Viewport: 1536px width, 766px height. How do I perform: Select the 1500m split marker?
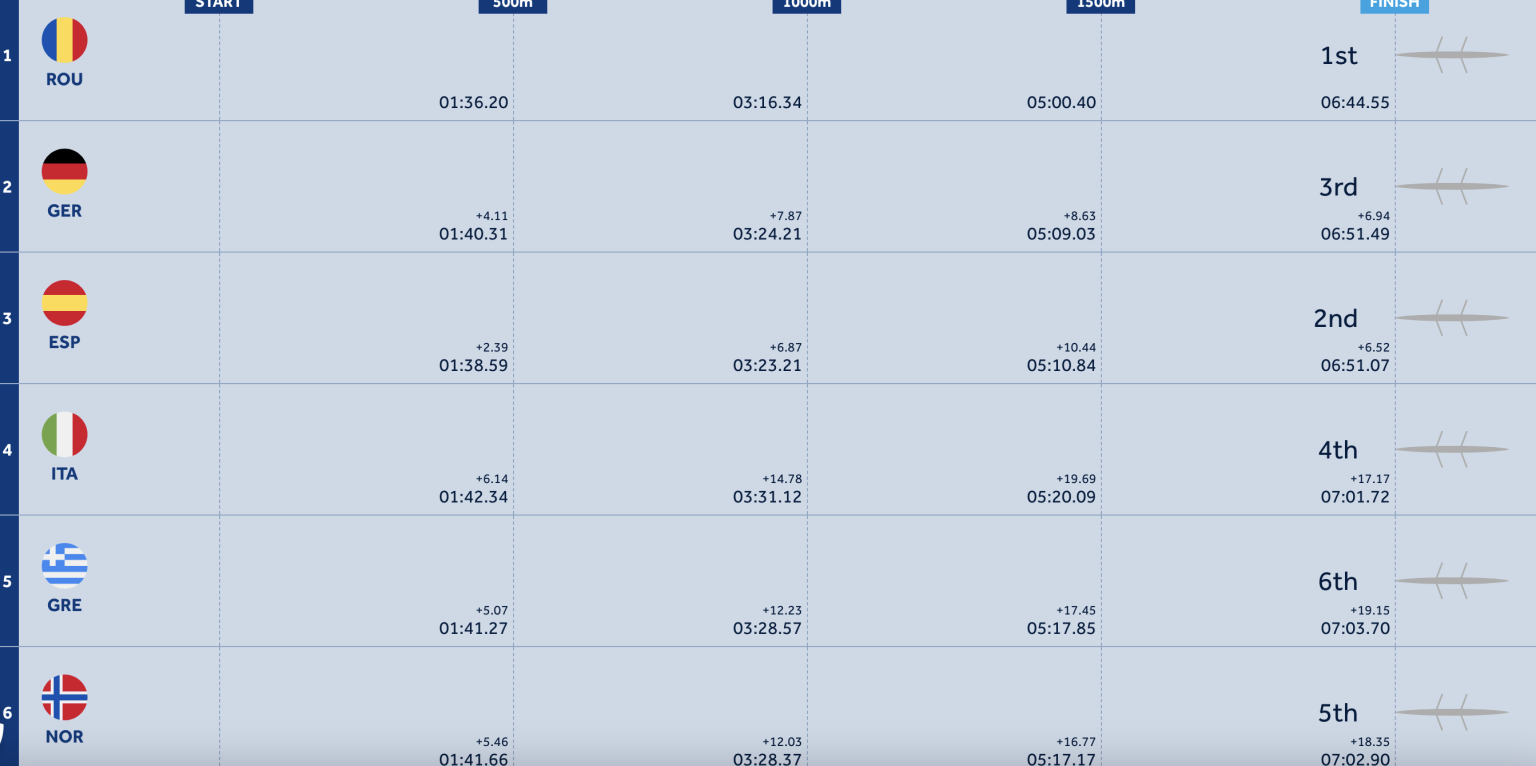pyautogui.click(x=1100, y=5)
